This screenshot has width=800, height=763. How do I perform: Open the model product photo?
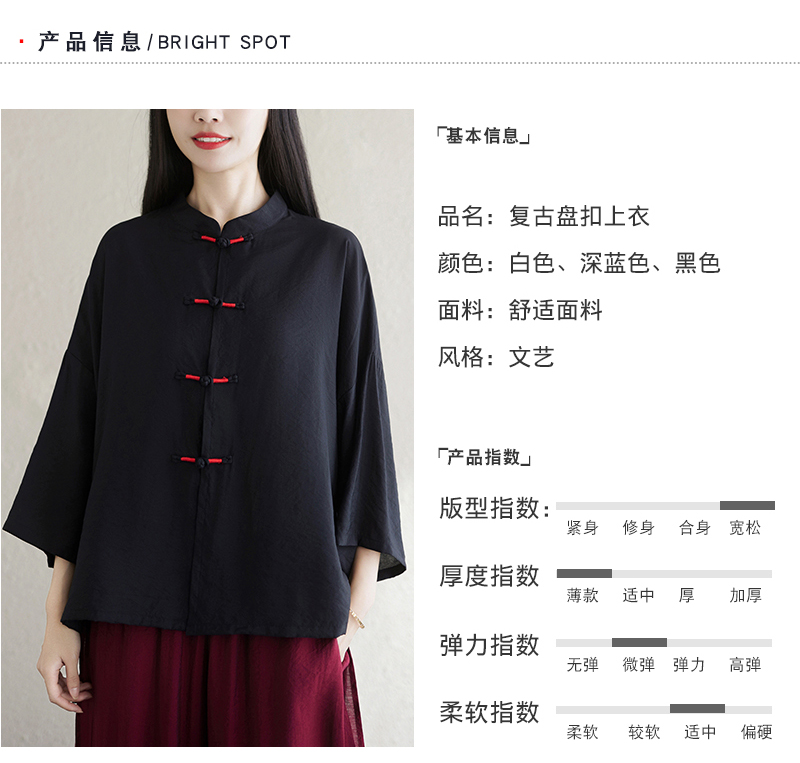207,428
